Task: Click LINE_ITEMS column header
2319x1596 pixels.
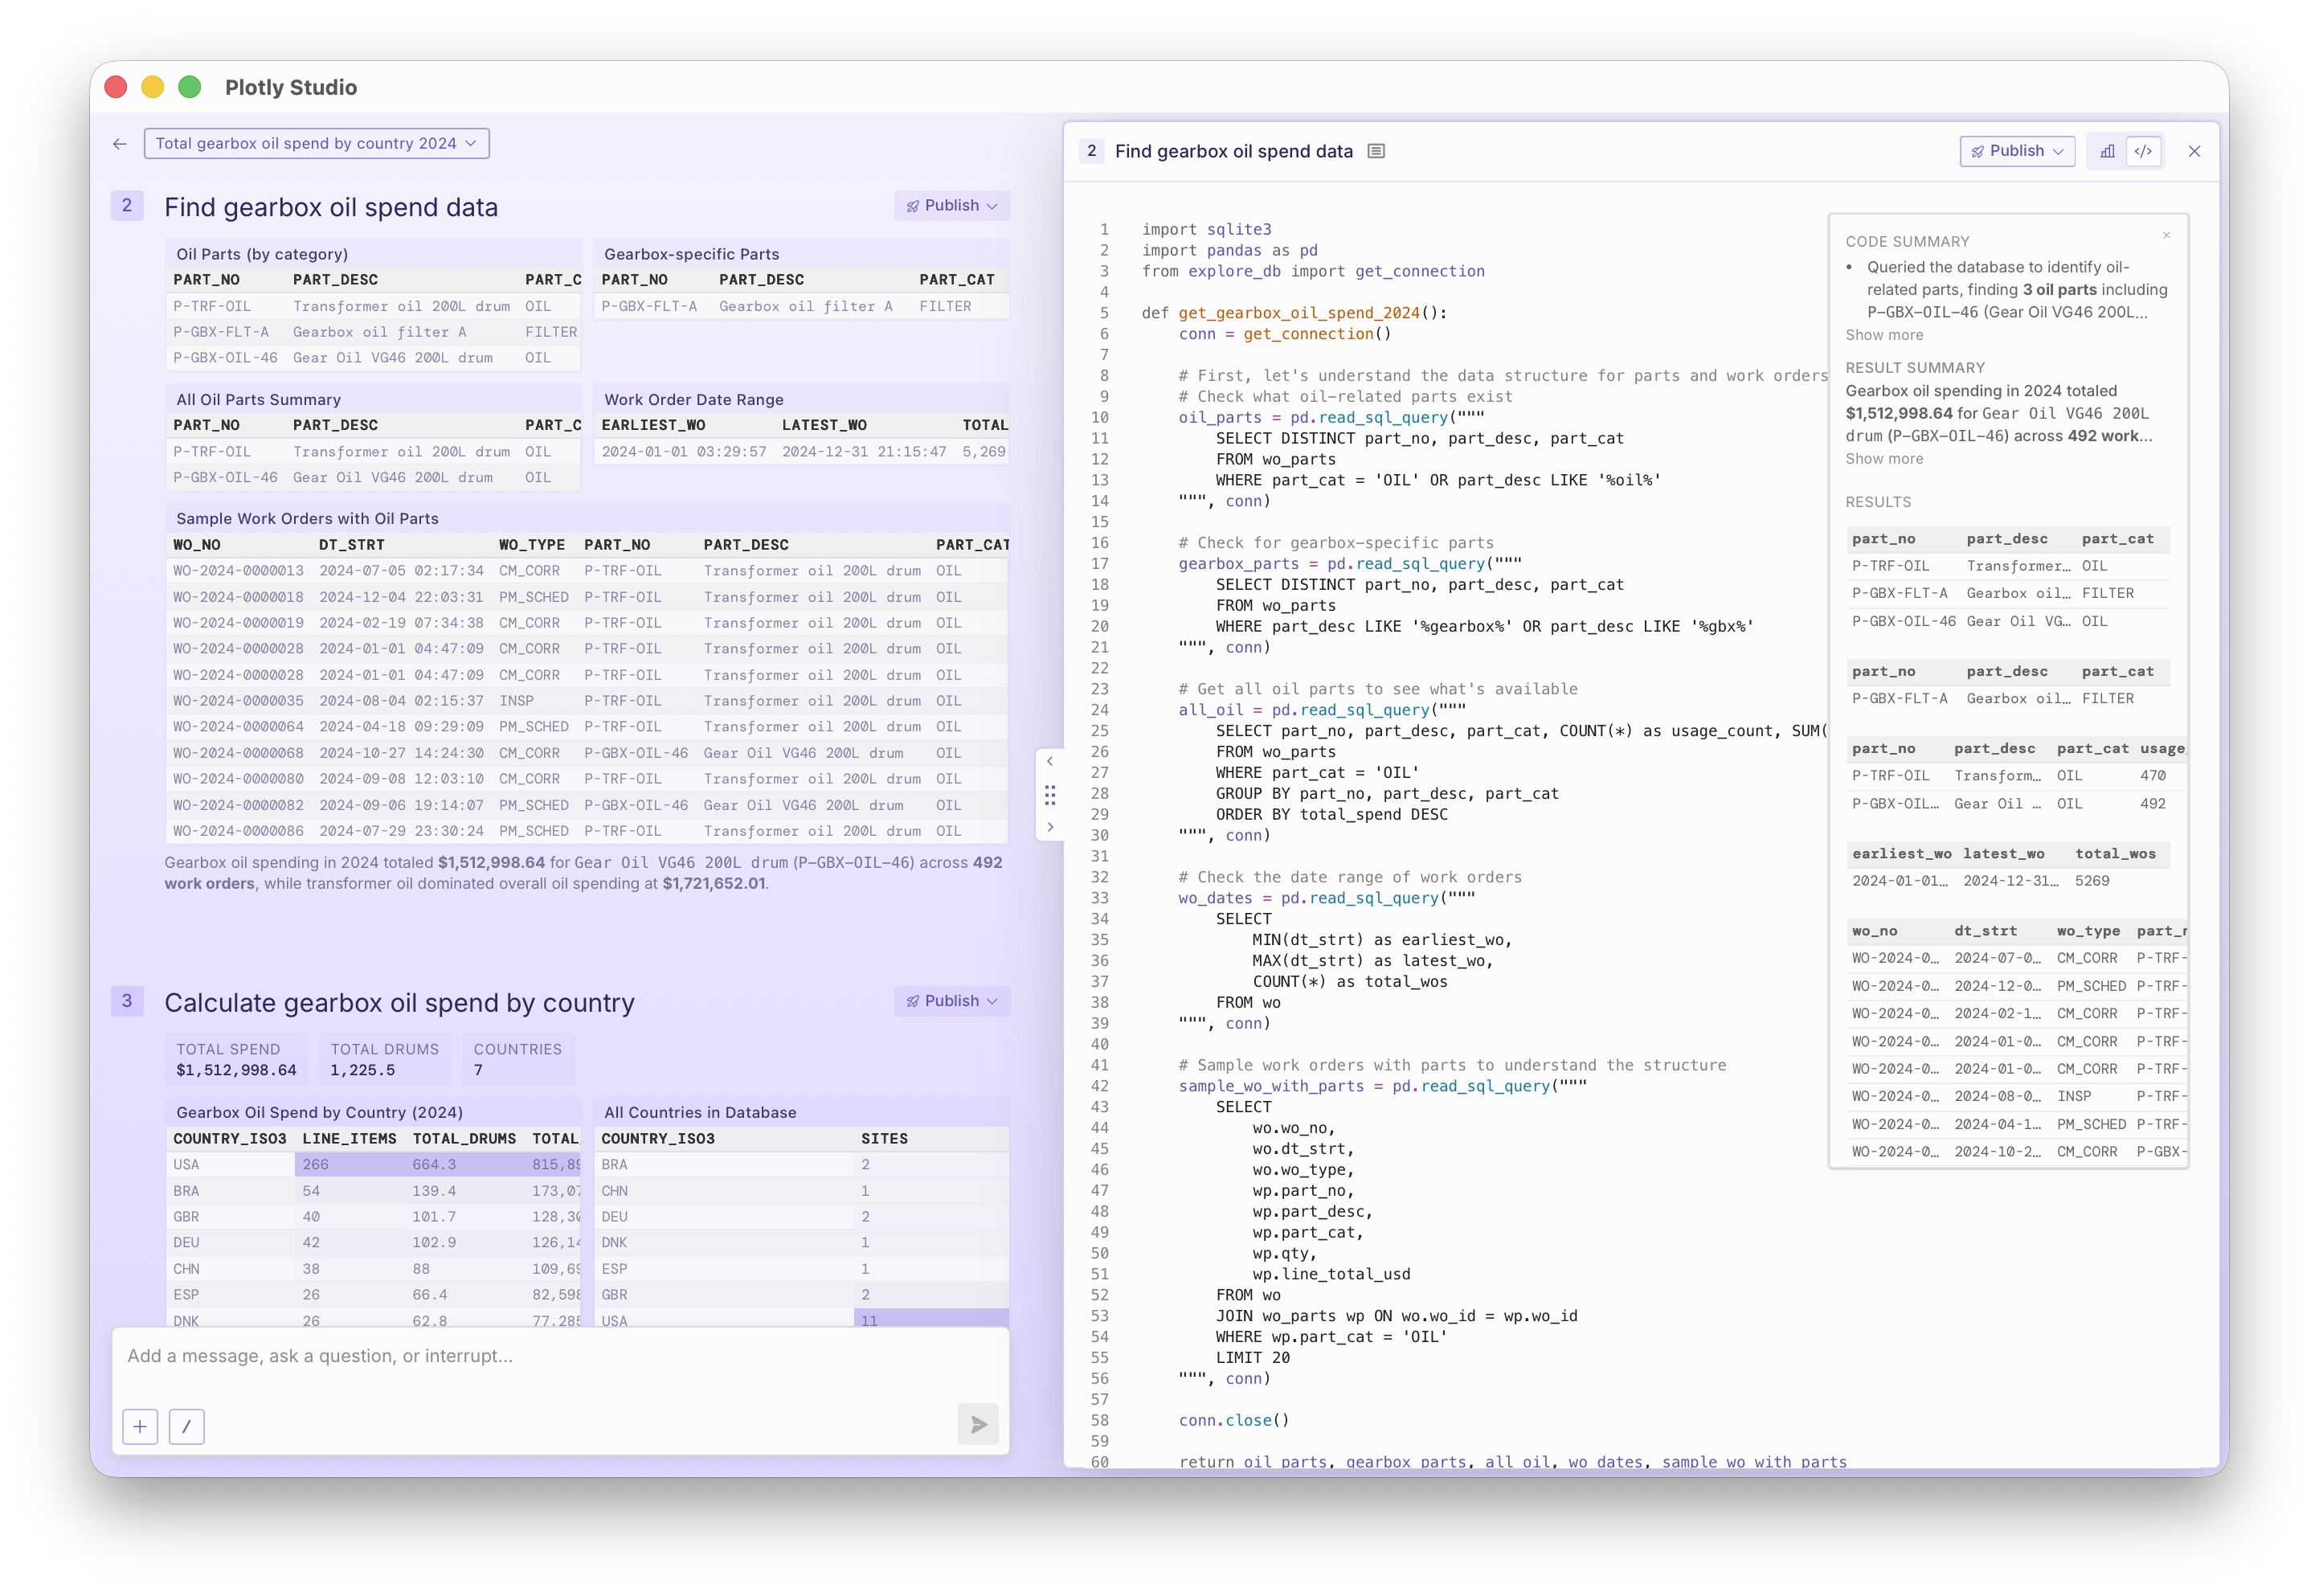Action: coord(349,1139)
